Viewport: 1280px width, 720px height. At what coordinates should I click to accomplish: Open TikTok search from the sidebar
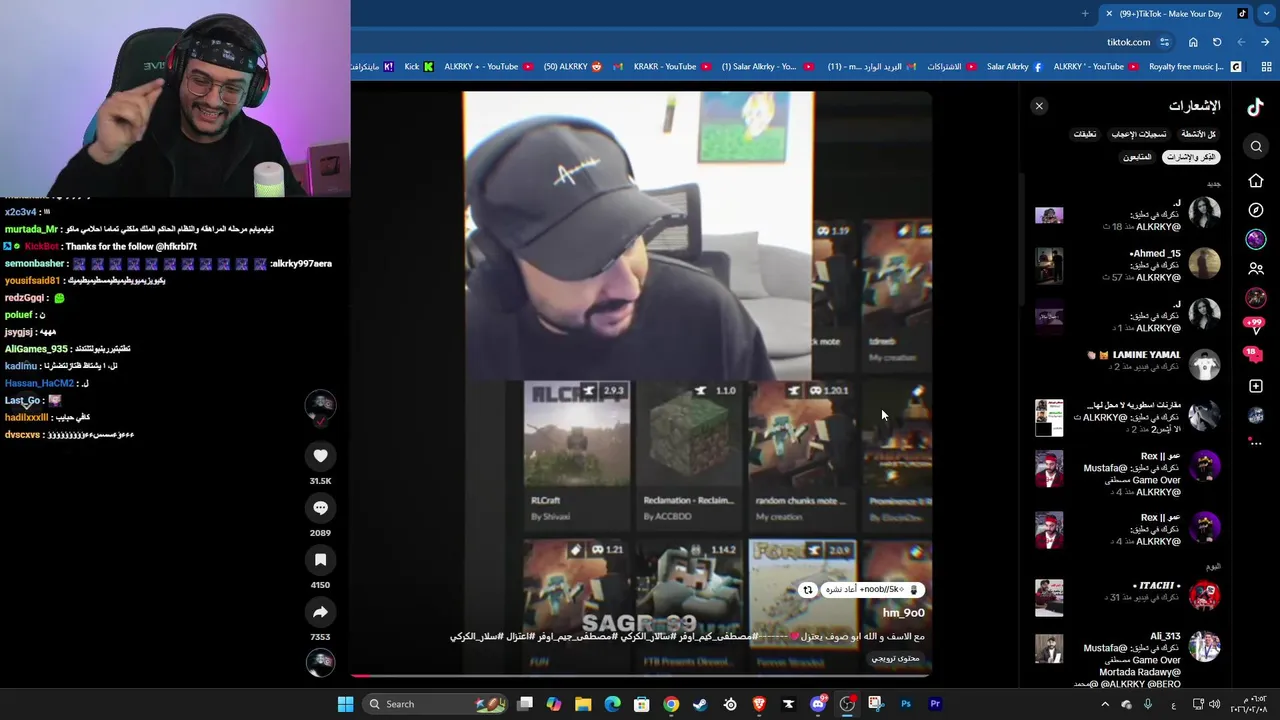[1256, 147]
